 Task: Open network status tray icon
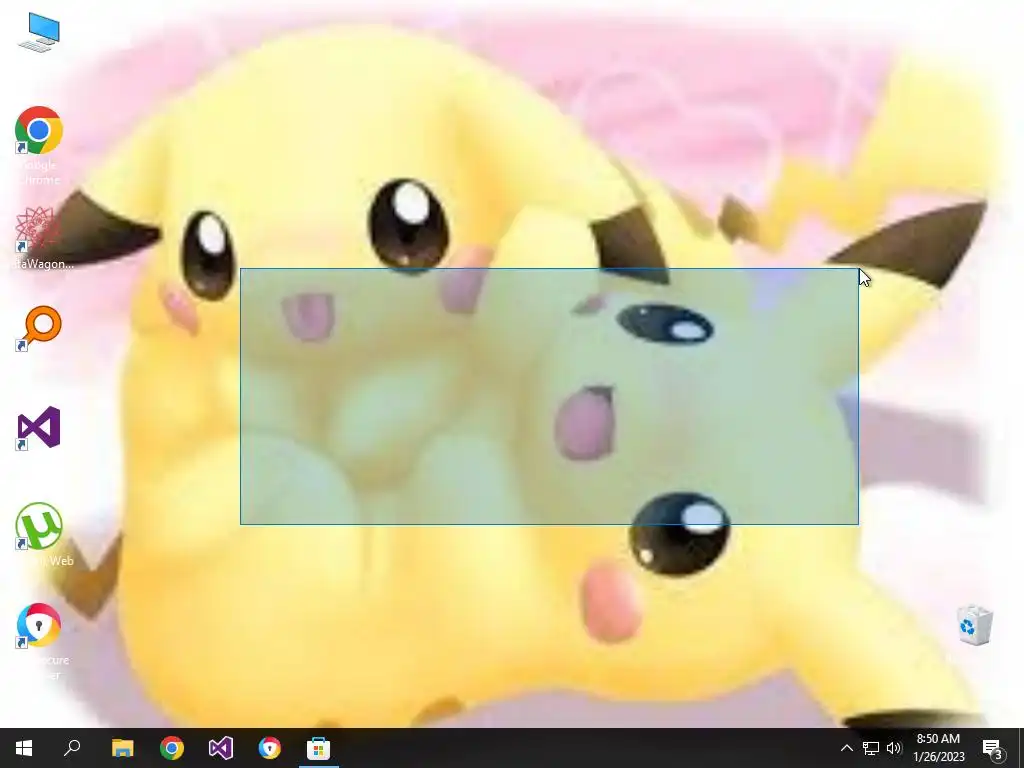[871, 748]
